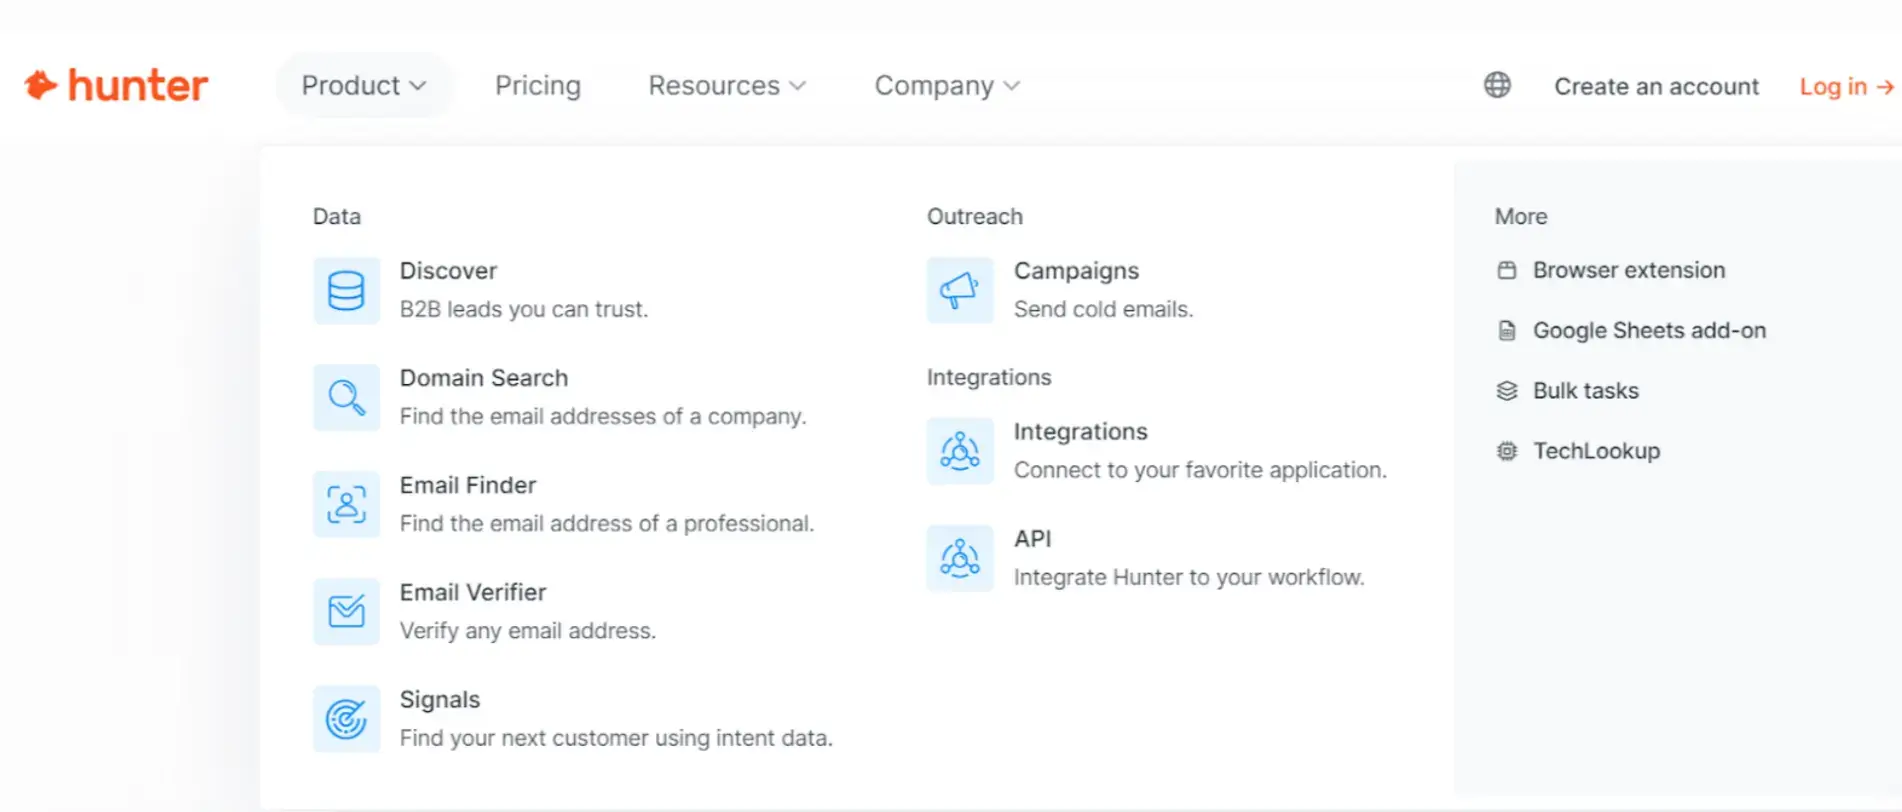
Task: Click "Find the email address of a professional."
Action: [x=607, y=524]
